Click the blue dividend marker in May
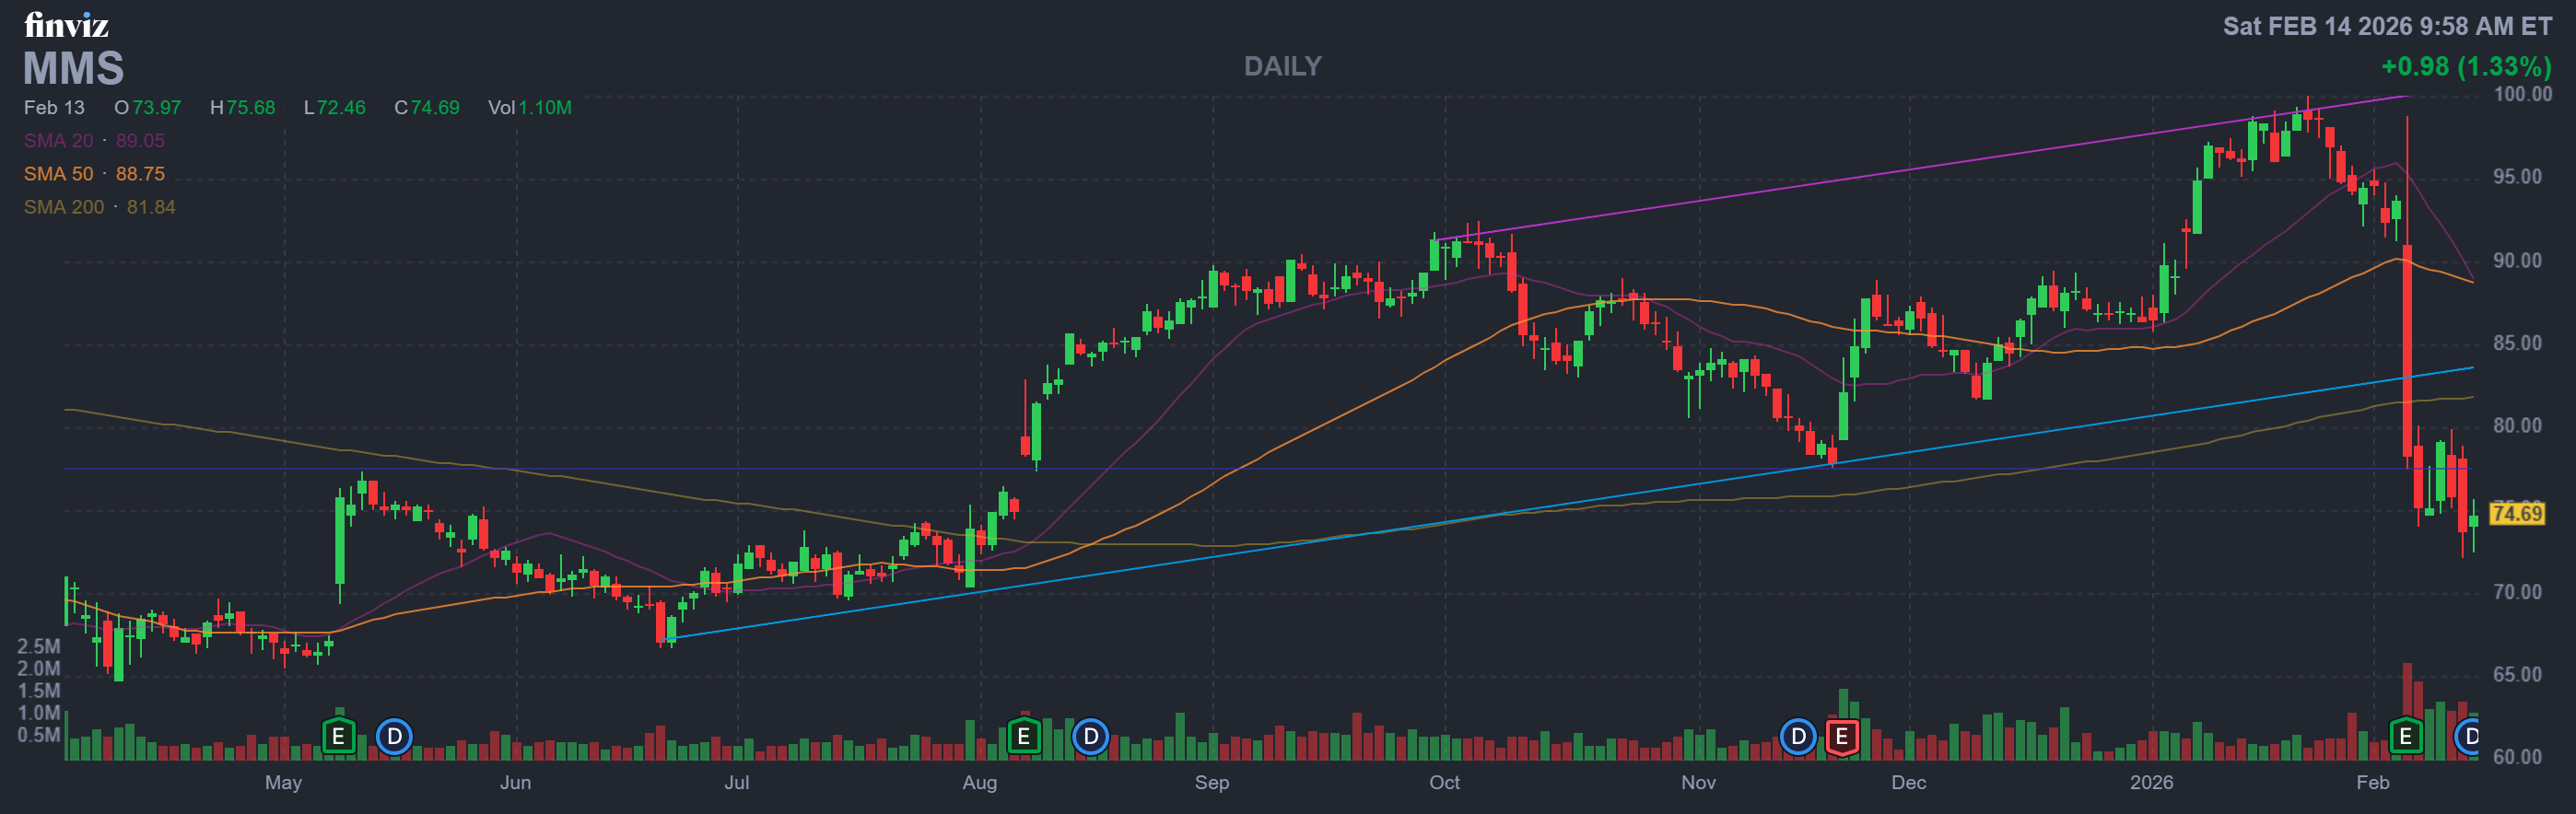 tap(394, 737)
